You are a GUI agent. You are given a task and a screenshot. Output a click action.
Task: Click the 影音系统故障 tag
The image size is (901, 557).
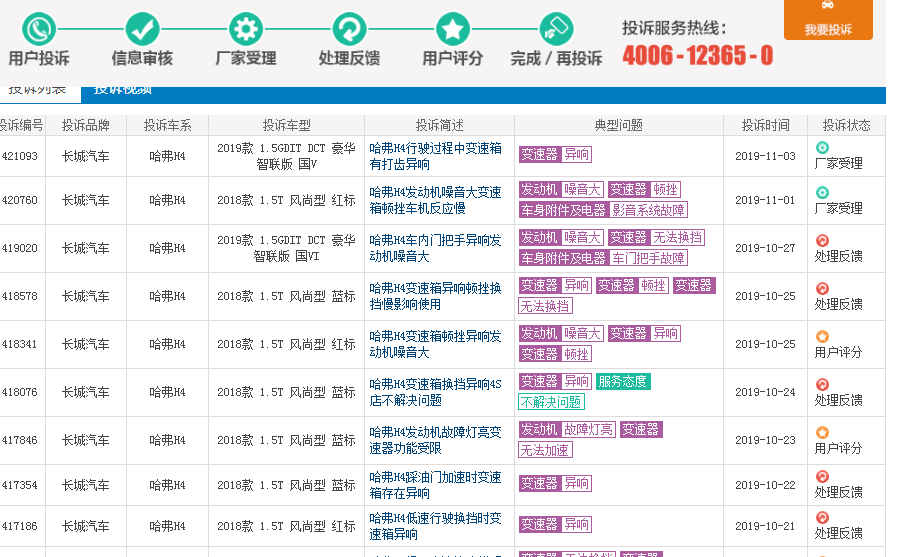[648, 210]
